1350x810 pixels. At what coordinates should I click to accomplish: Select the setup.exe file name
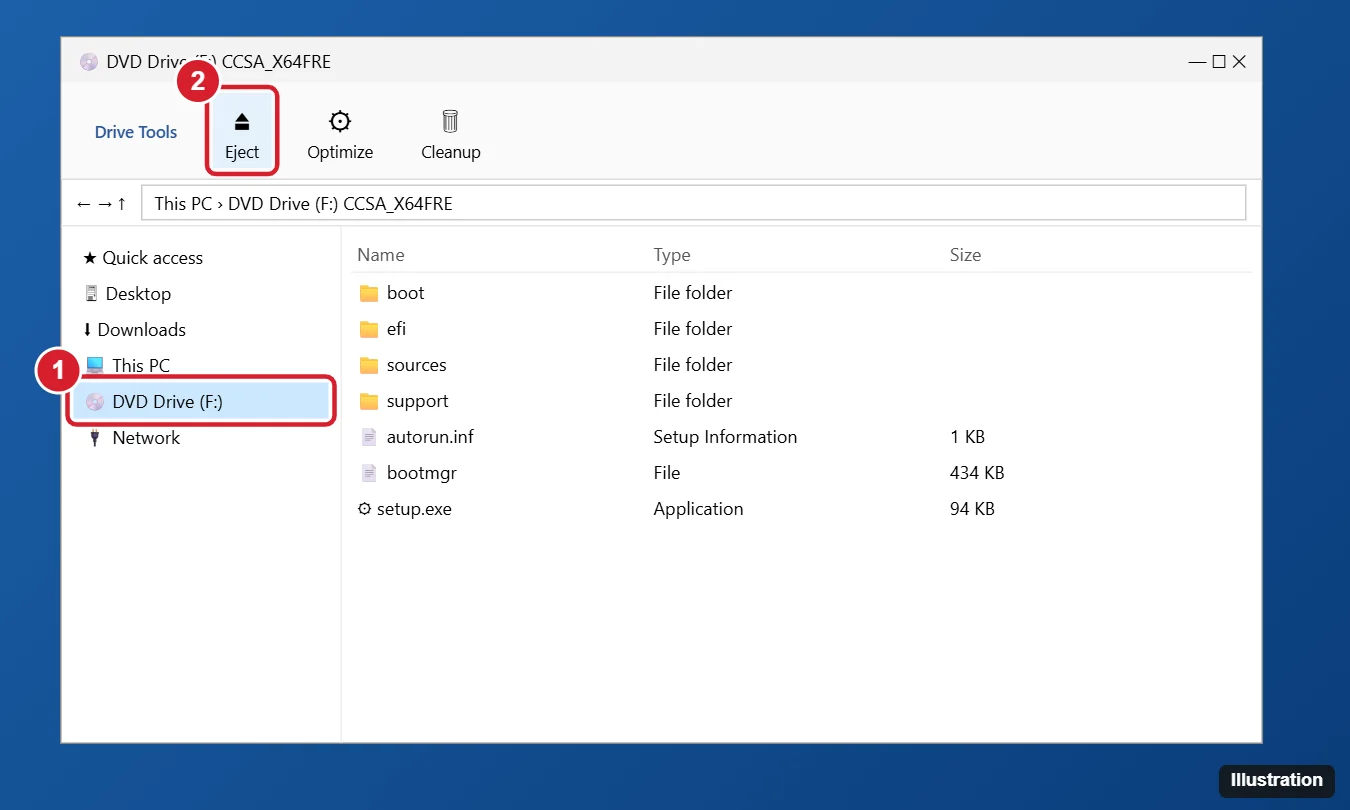[x=414, y=509]
